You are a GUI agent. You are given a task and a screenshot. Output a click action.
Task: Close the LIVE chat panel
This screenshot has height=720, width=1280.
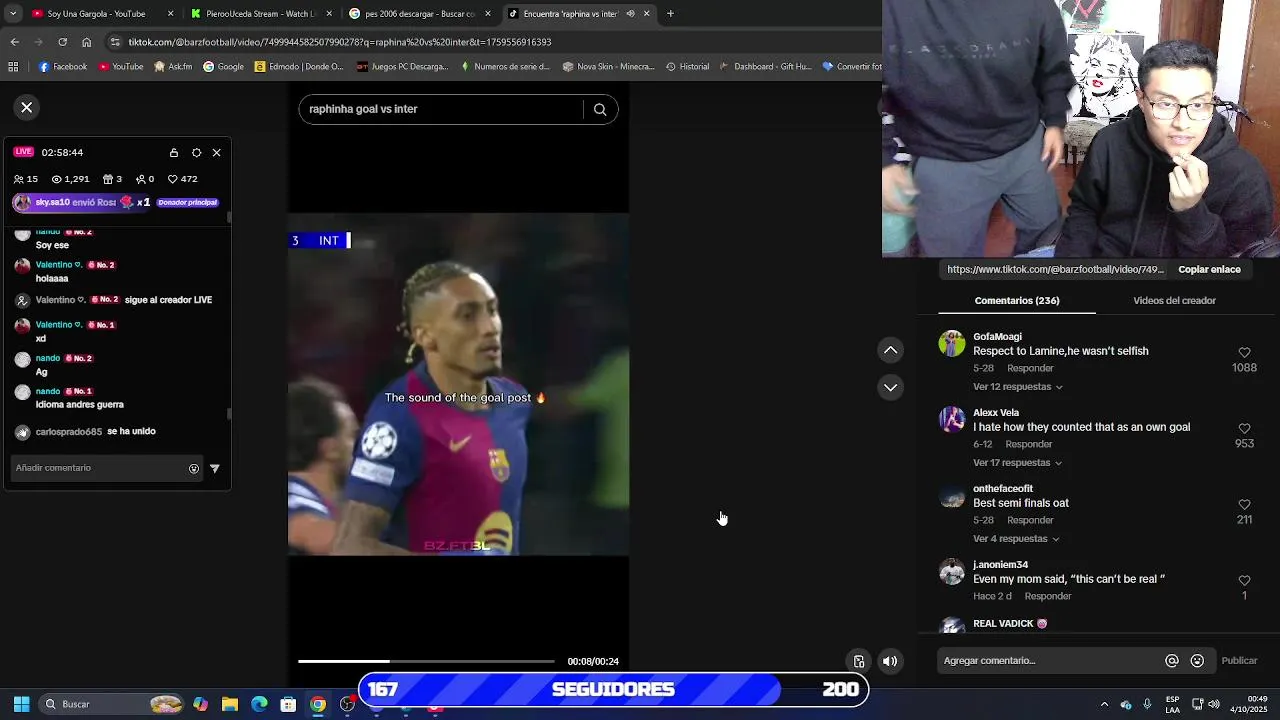tap(216, 153)
